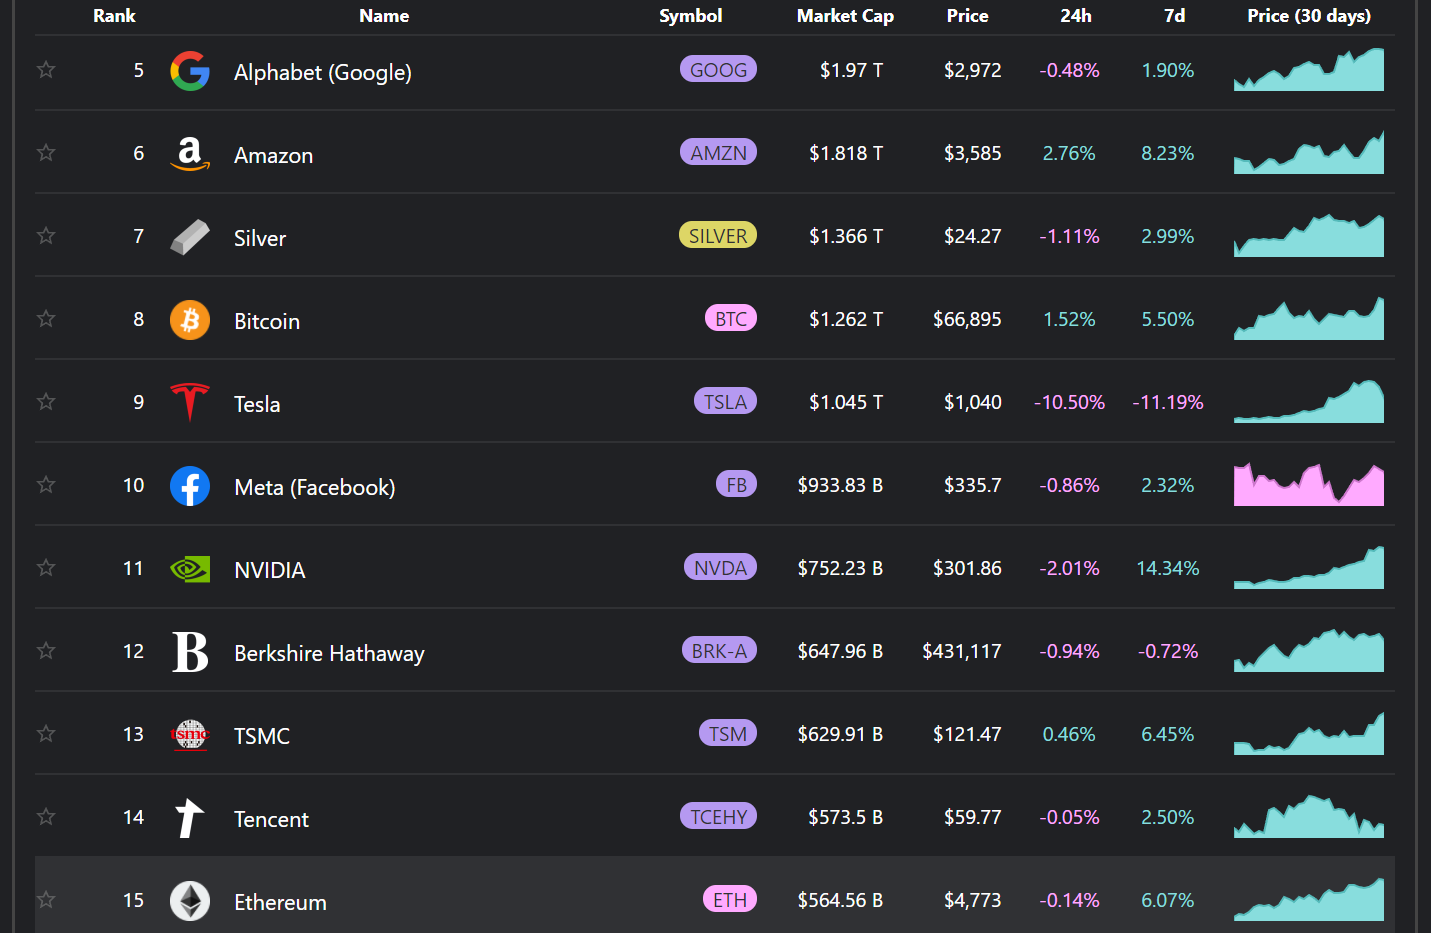Screen dimensions: 1431x933
Task: Click the Silver bar icon
Action: pos(189,237)
